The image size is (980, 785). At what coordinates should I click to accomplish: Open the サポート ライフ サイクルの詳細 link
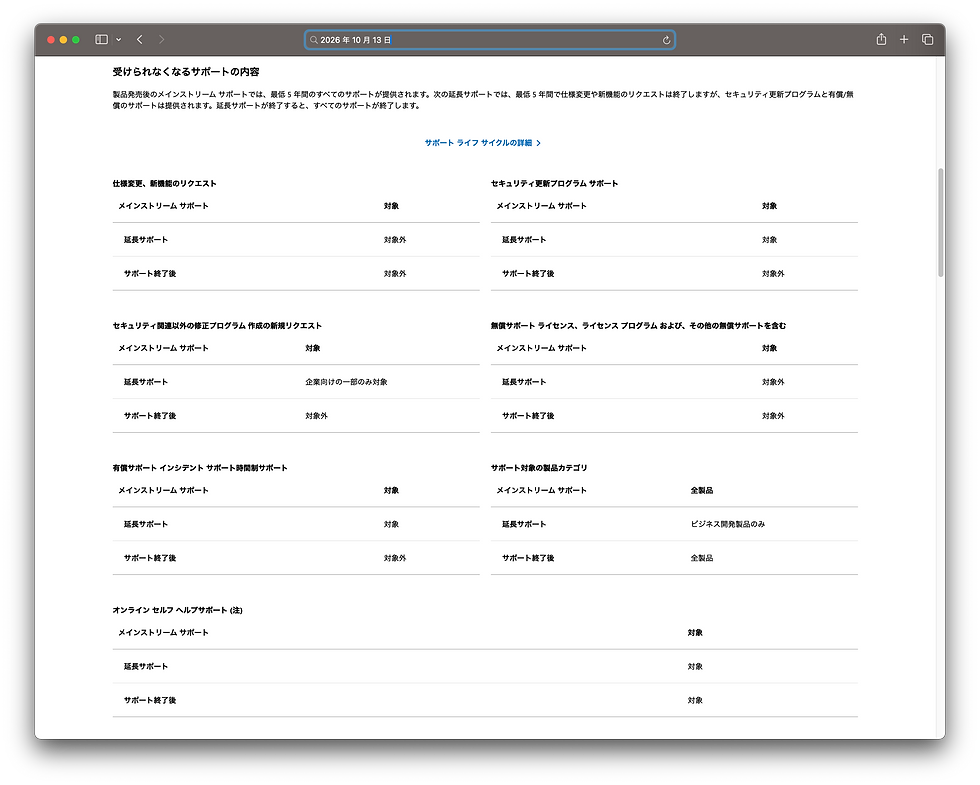(x=482, y=142)
